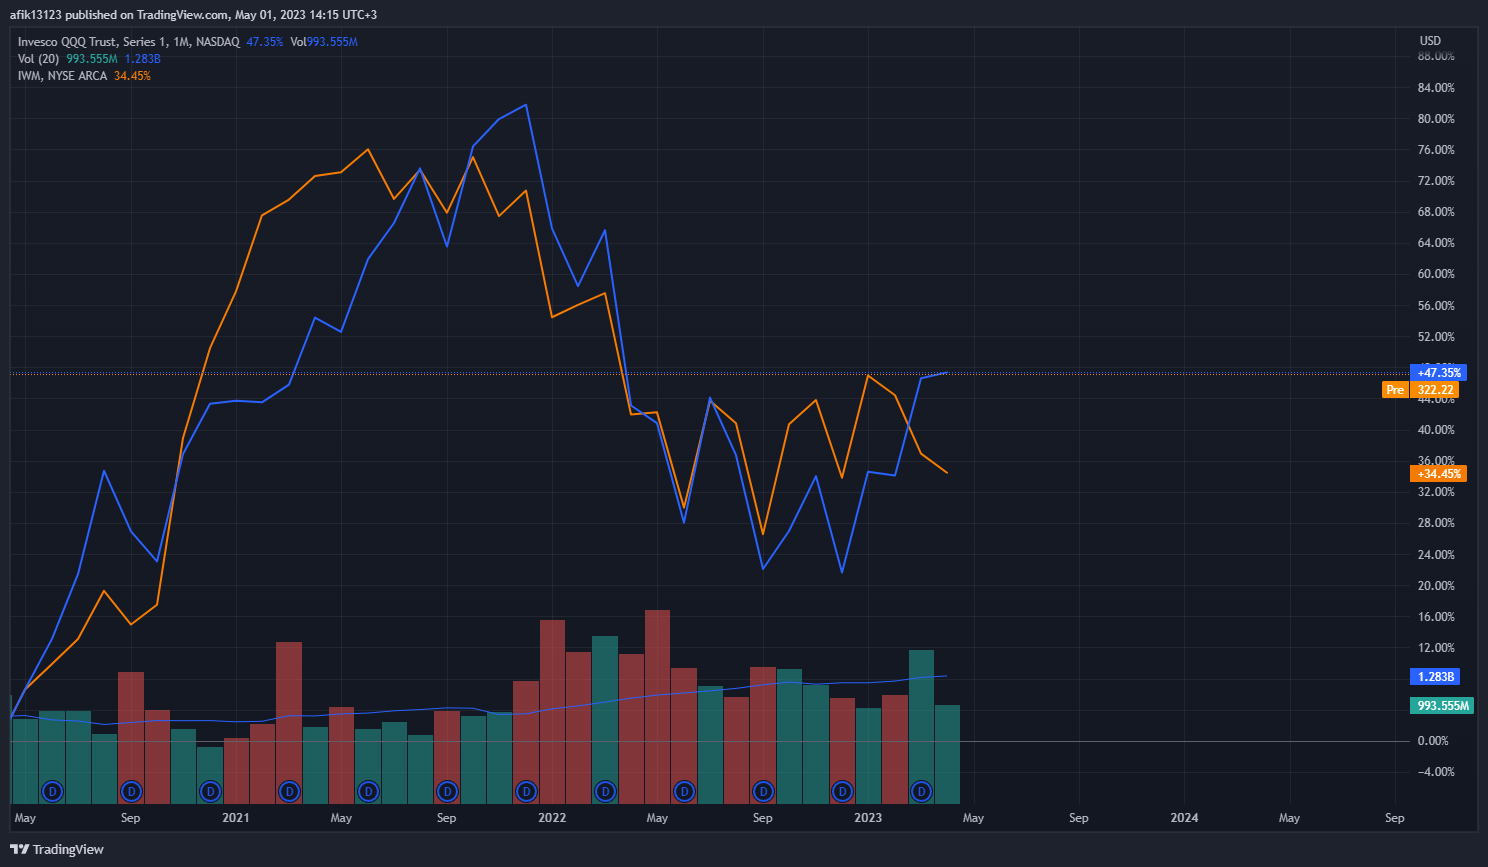This screenshot has width=1488, height=867.
Task: Click the blue 1.283B volume average label
Action: (1435, 677)
